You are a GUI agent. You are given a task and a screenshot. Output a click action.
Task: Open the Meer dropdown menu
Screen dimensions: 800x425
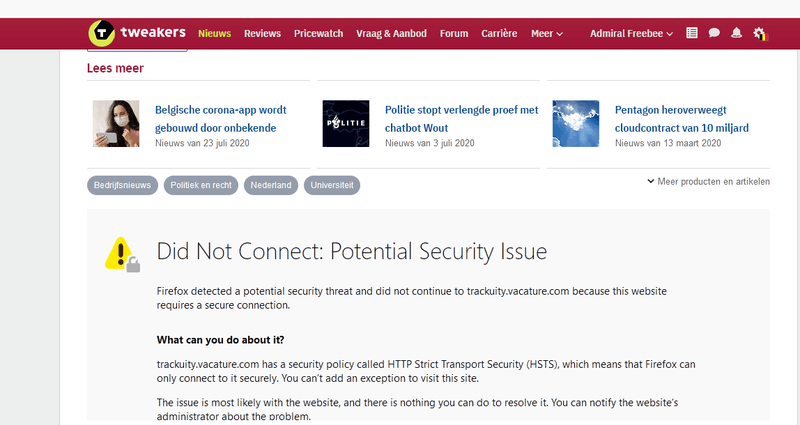546,34
